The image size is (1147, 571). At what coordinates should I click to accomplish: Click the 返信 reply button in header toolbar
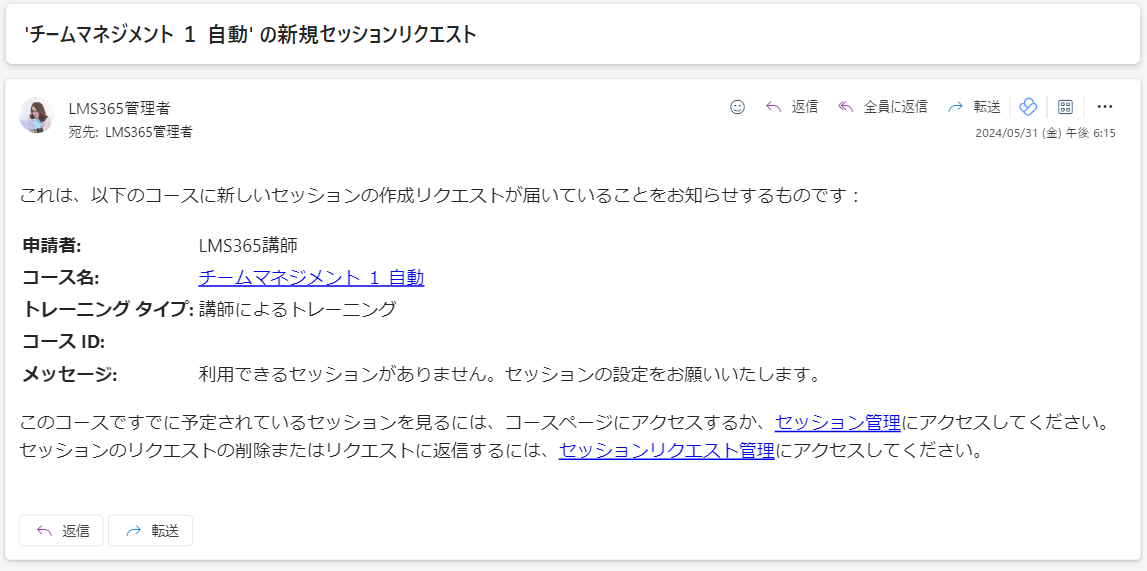pyautogui.click(x=791, y=107)
